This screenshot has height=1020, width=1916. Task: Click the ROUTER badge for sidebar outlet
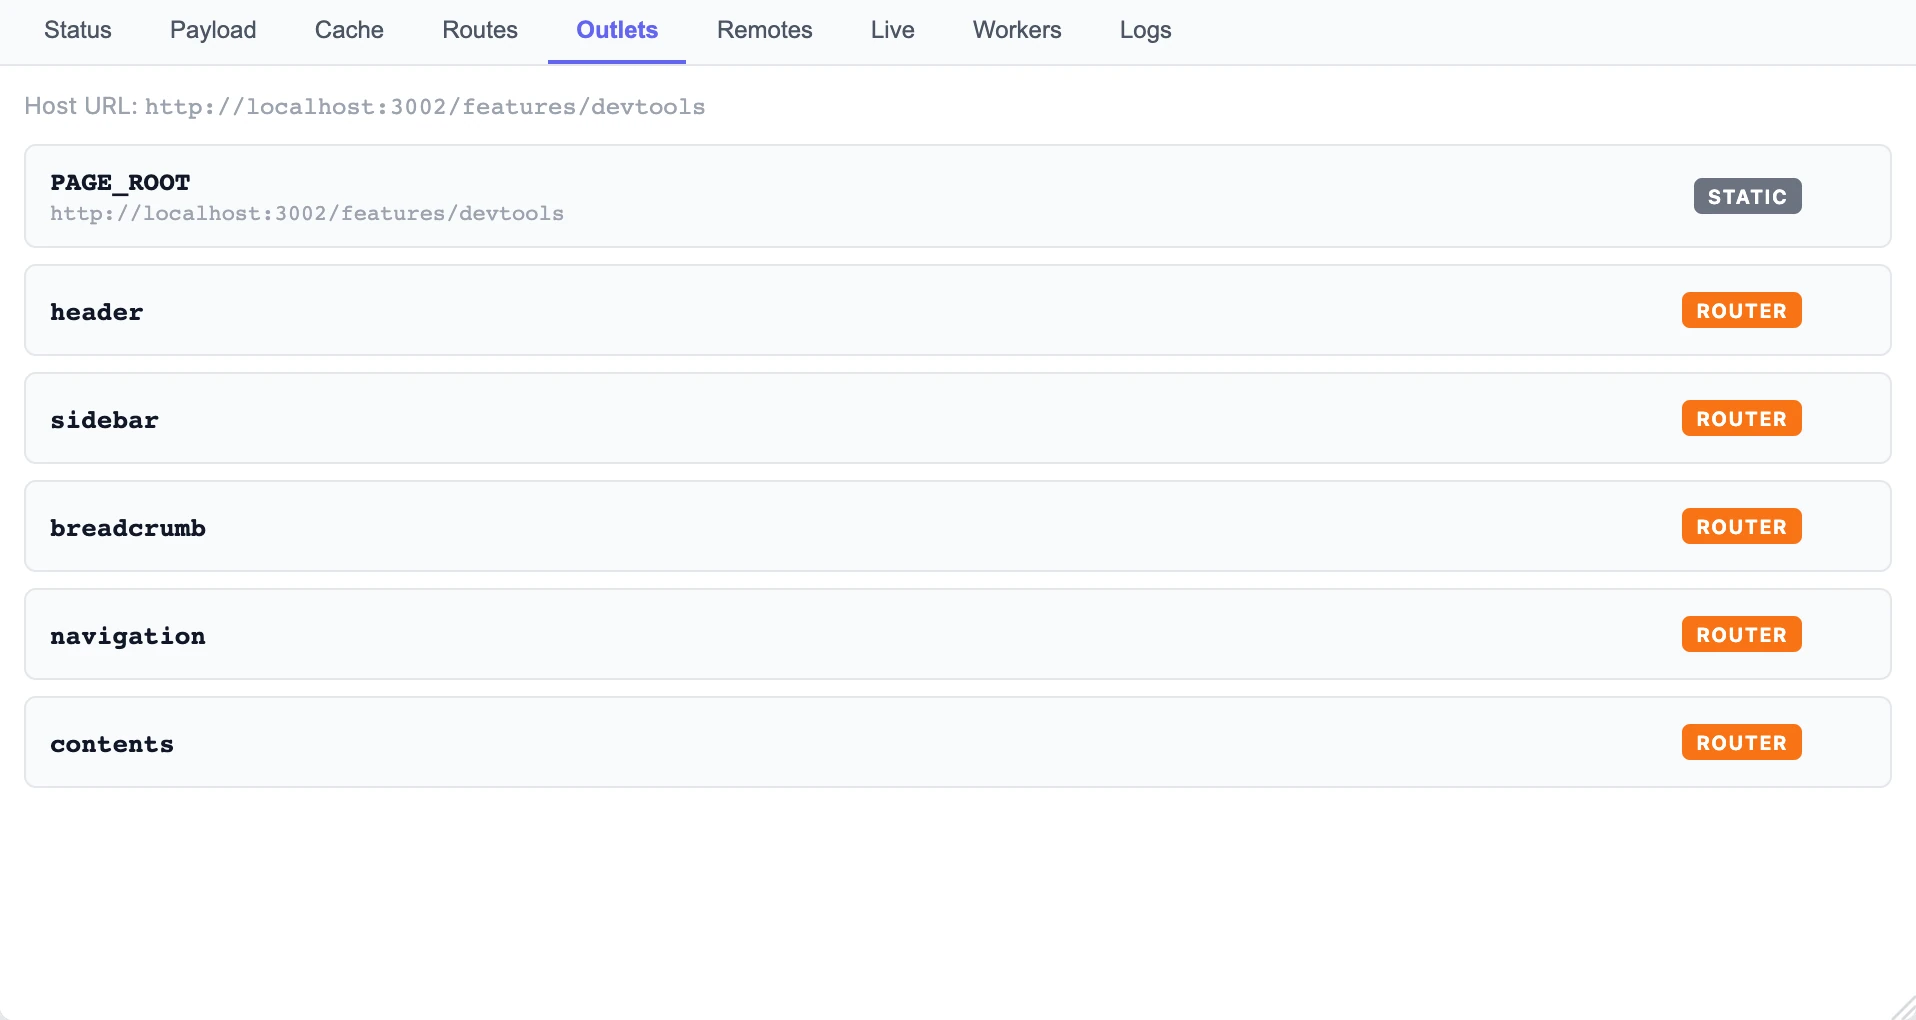click(1741, 418)
